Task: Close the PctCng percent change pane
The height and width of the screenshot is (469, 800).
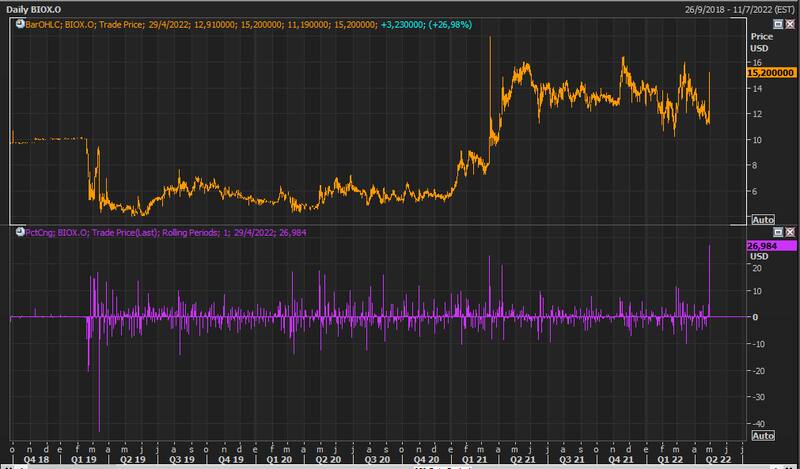Action: [790, 232]
